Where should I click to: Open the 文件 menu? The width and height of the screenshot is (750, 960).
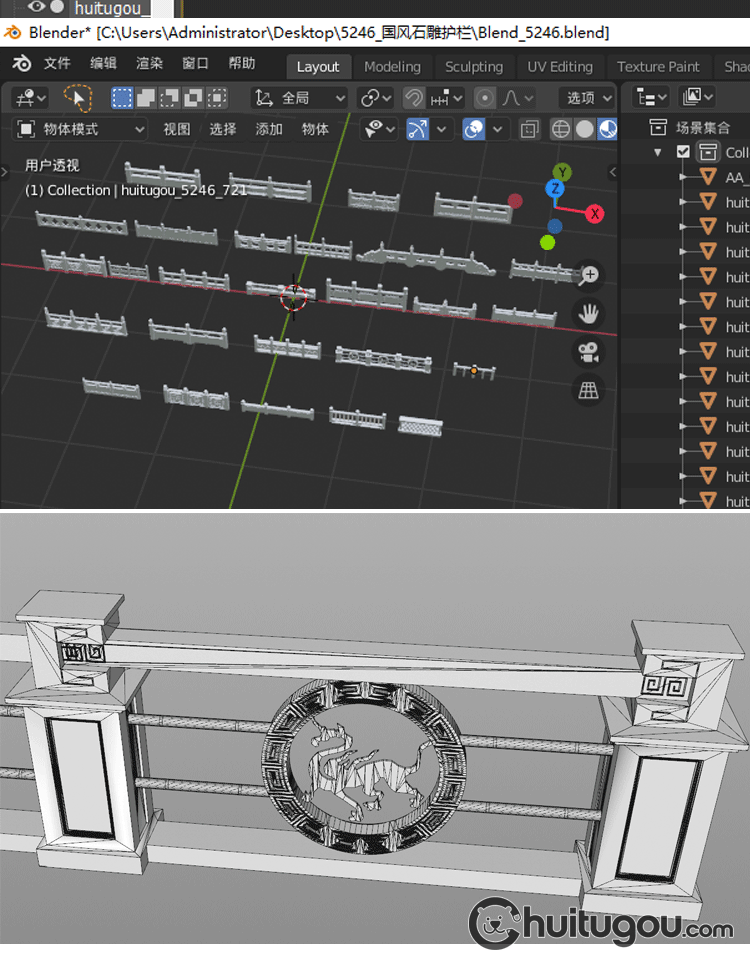tap(57, 64)
